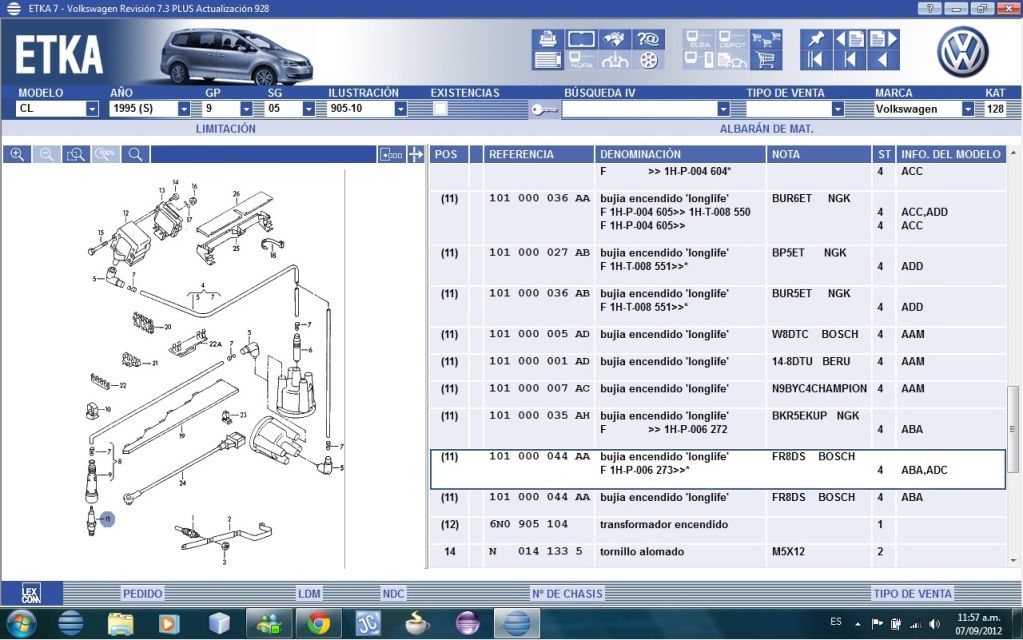The image size is (1023, 640).
Task: Click the key icon next to Búsqueda IV
Action: point(544,110)
